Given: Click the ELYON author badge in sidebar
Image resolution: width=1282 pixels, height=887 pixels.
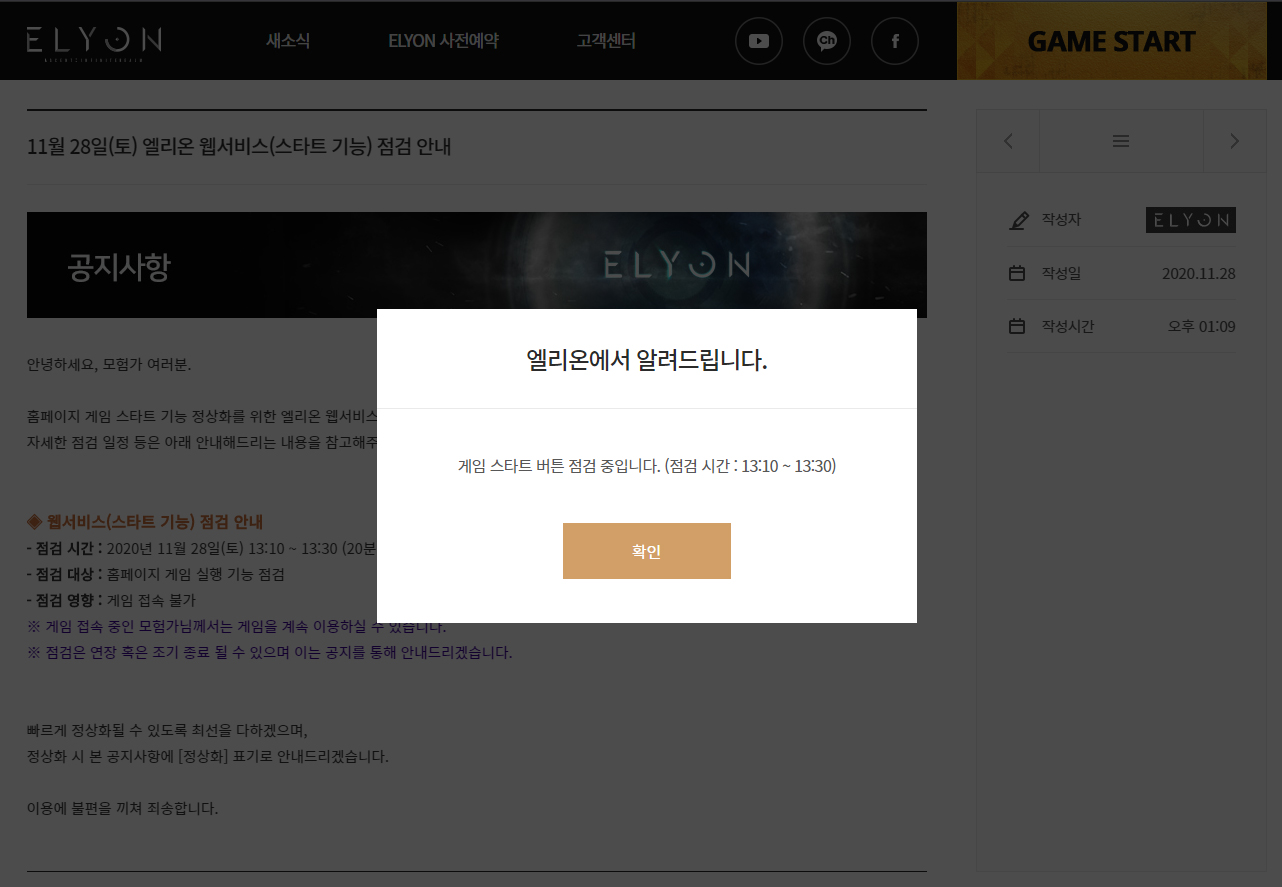Looking at the screenshot, I should click(x=1190, y=220).
